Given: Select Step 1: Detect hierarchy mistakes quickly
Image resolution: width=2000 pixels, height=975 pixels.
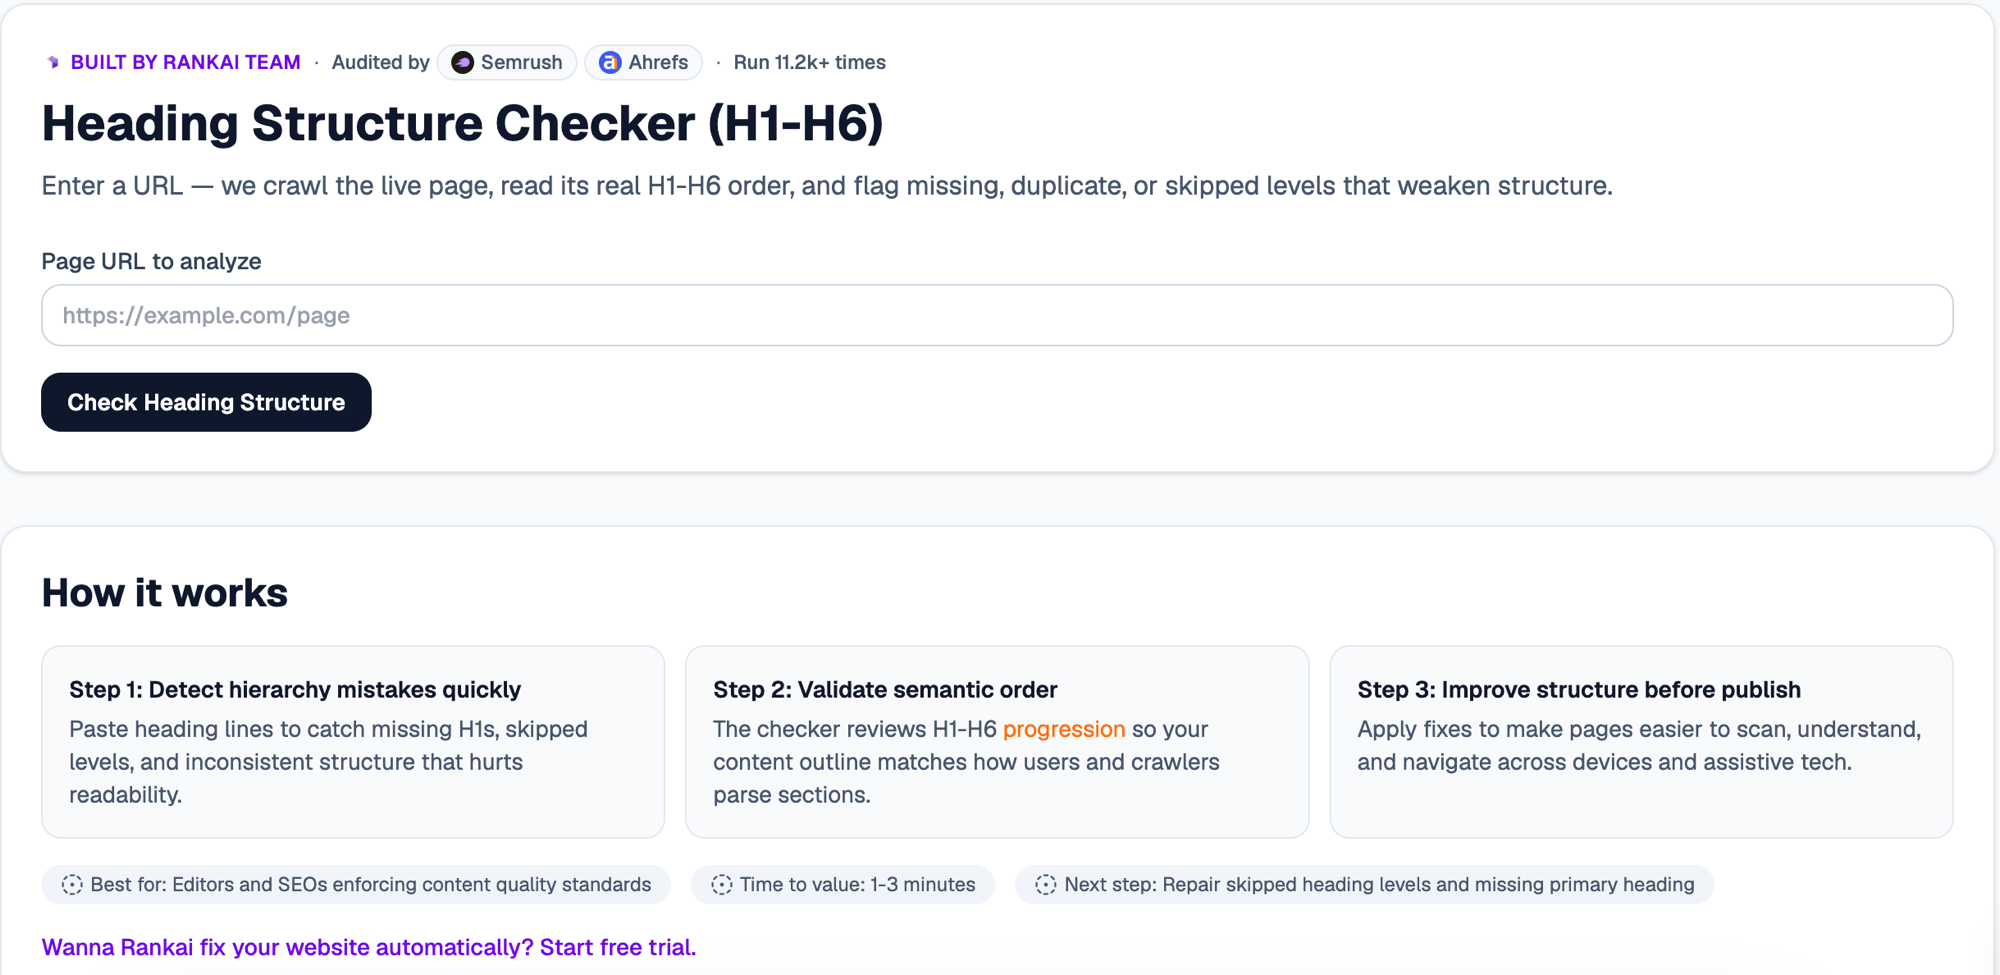Looking at the screenshot, I should [295, 689].
